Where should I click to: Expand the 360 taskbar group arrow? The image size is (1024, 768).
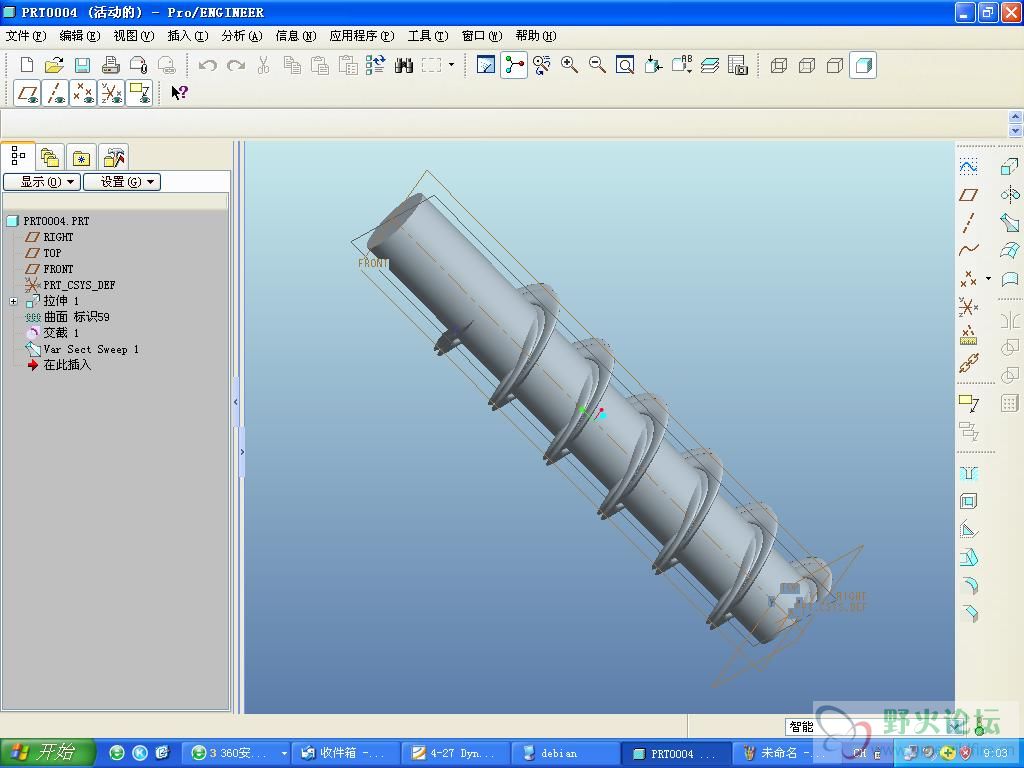pyautogui.click(x=284, y=753)
